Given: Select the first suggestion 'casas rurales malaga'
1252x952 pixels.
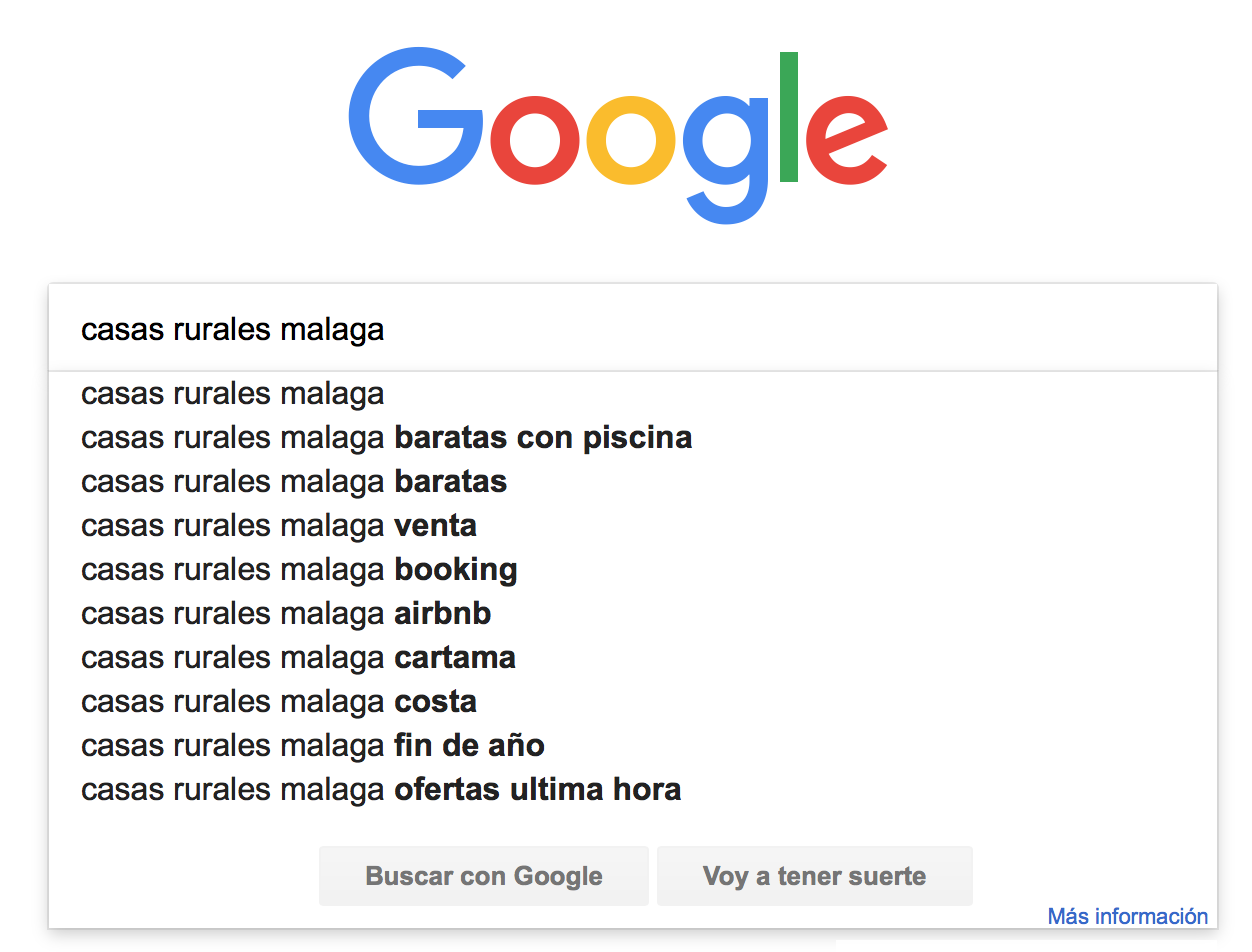Looking at the screenshot, I should point(633,394).
